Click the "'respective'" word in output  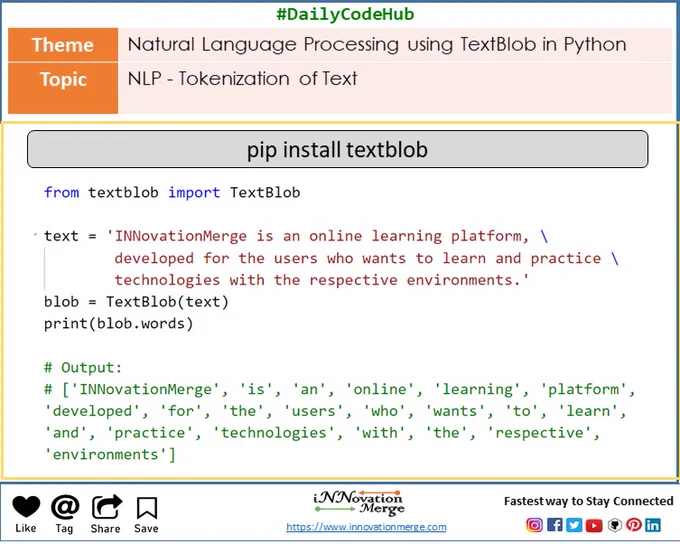tap(539, 433)
